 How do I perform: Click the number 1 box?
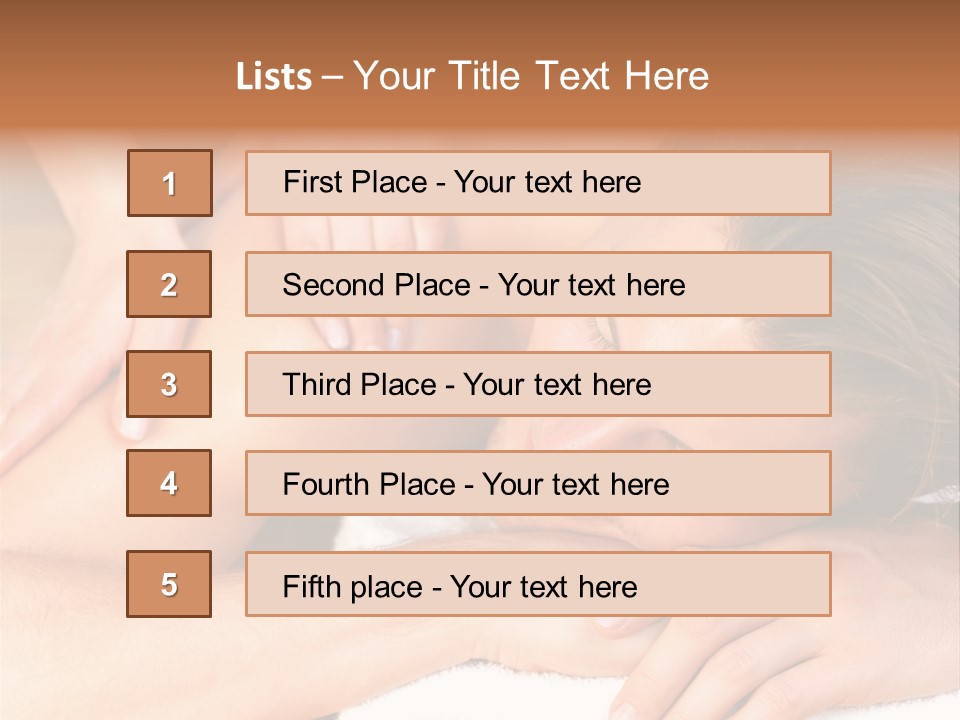tap(170, 183)
